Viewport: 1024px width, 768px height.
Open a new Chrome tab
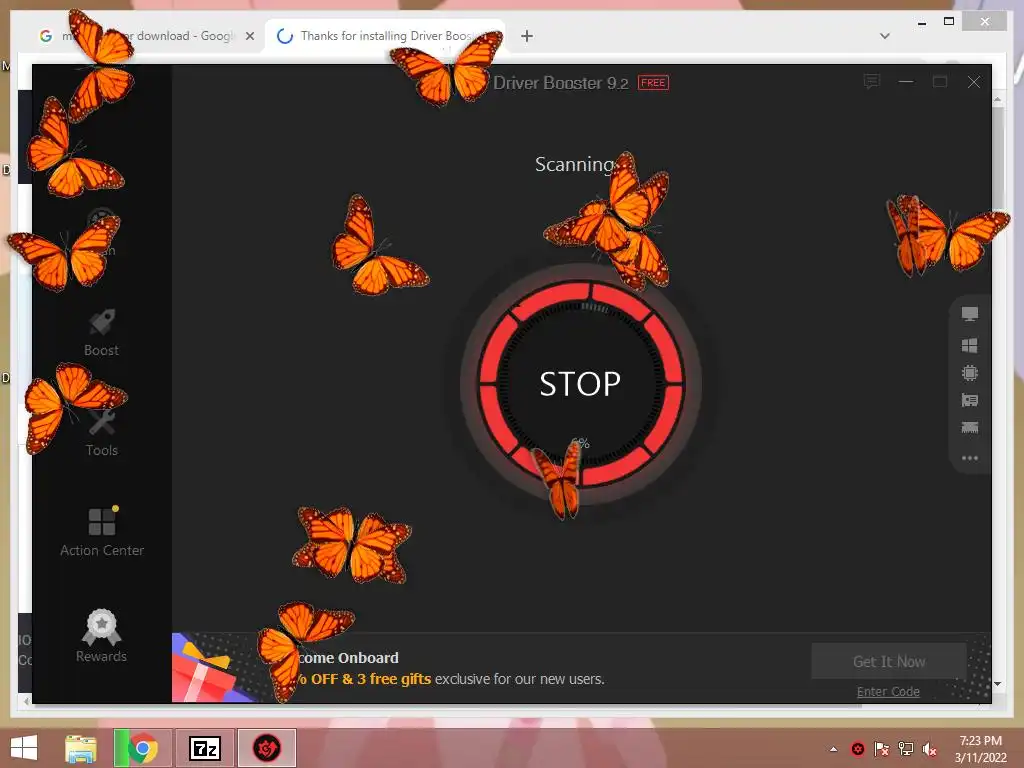pyautogui.click(x=527, y=36)
